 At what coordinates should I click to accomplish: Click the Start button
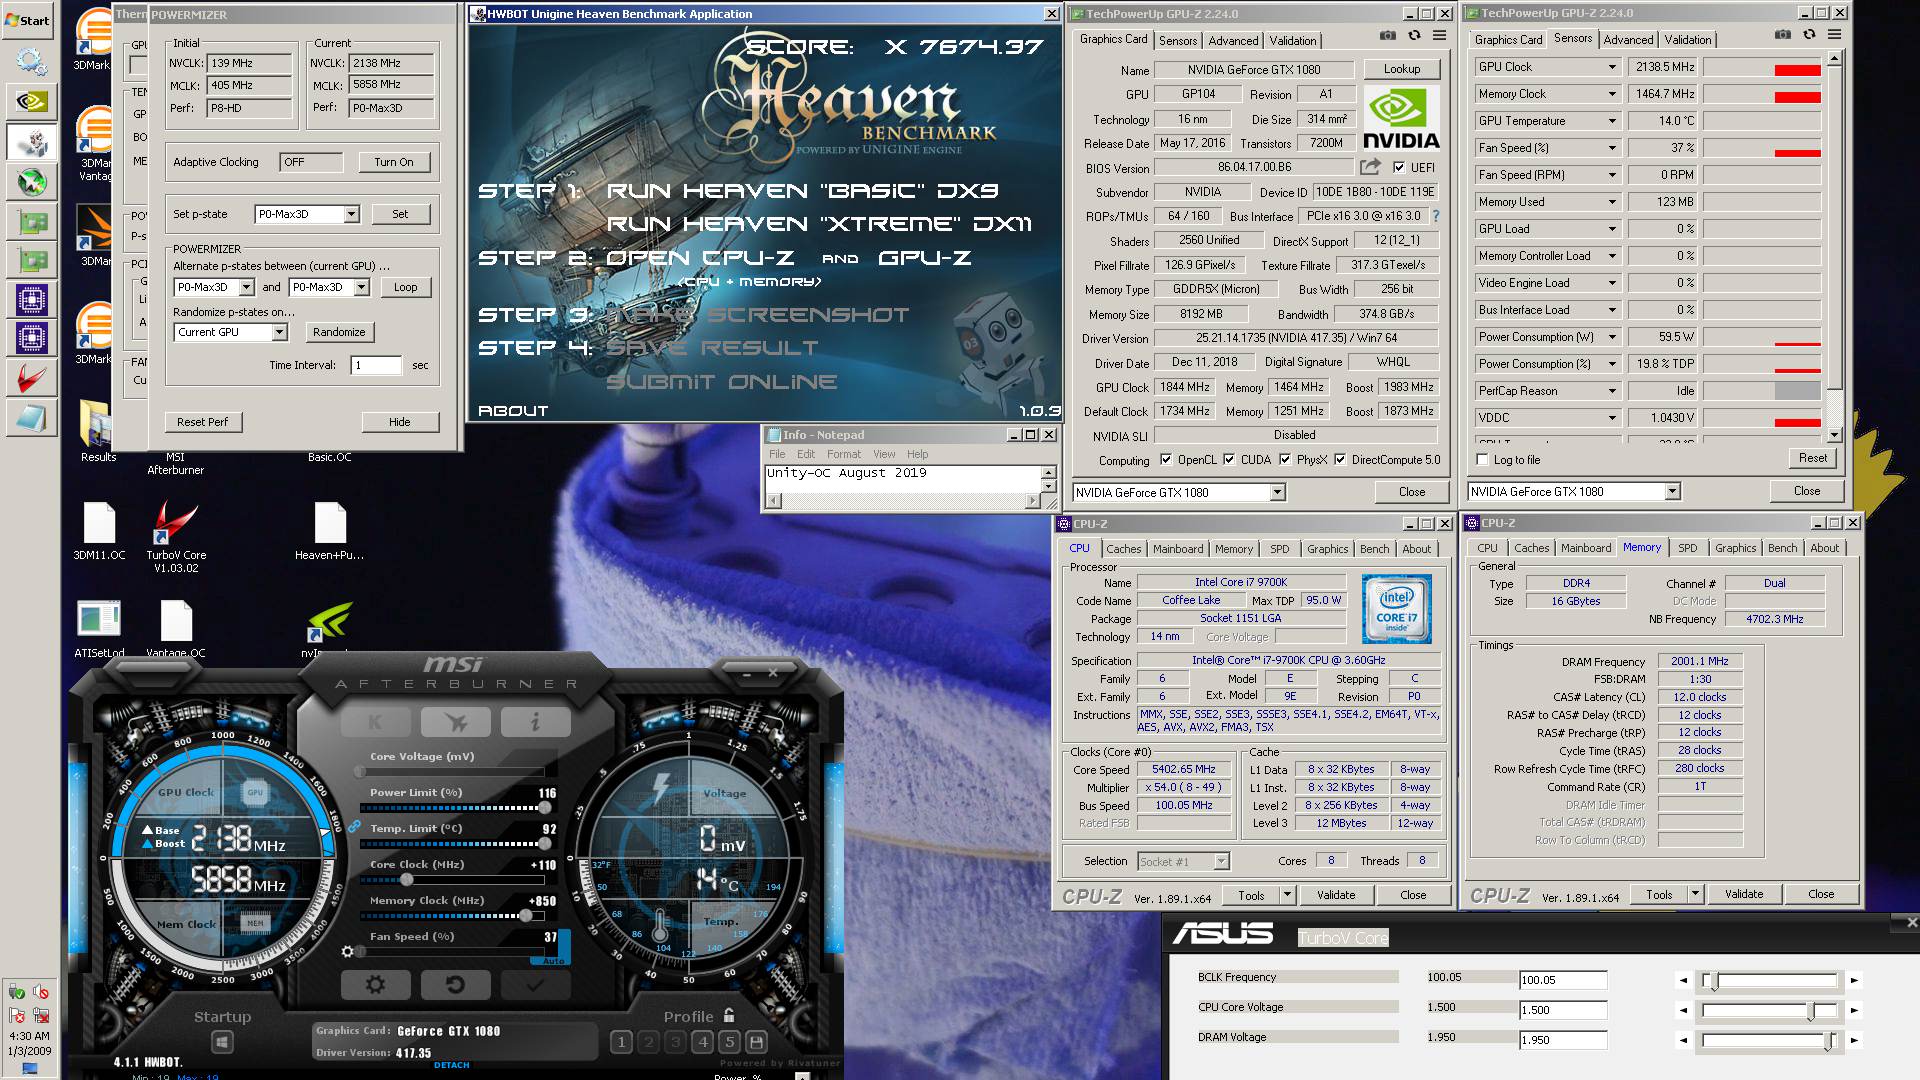point(27,20)
